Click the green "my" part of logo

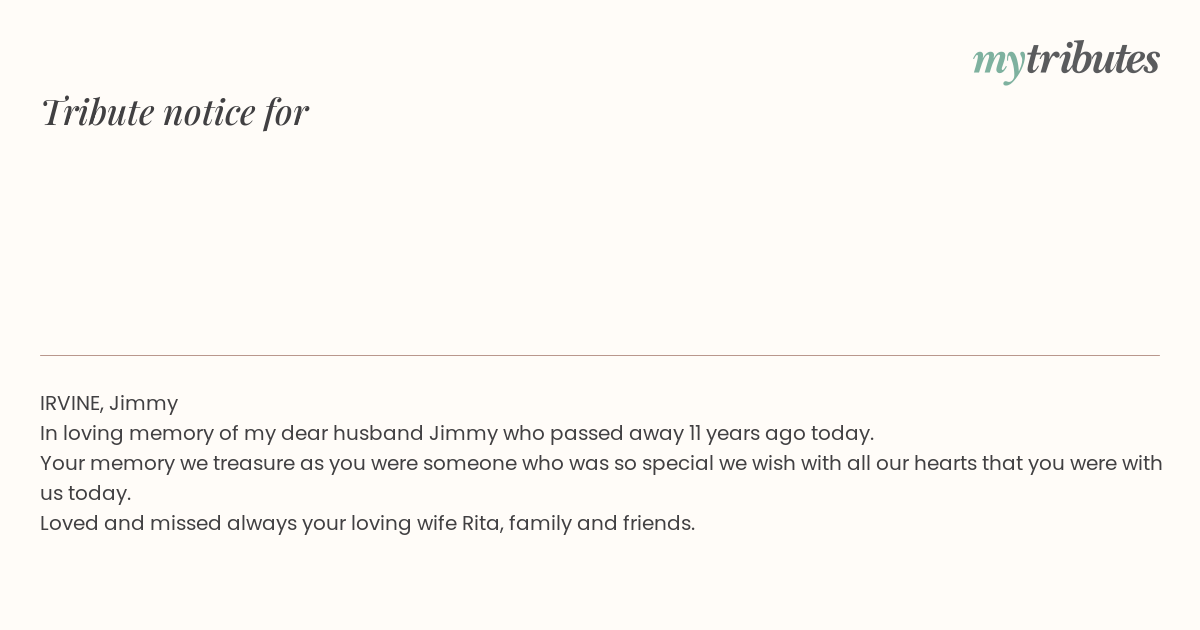(x=998, y=63)
